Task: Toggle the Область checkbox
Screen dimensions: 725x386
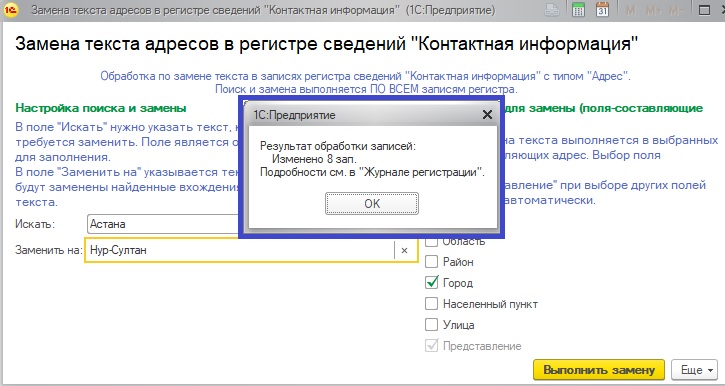Action: [431, 241]
